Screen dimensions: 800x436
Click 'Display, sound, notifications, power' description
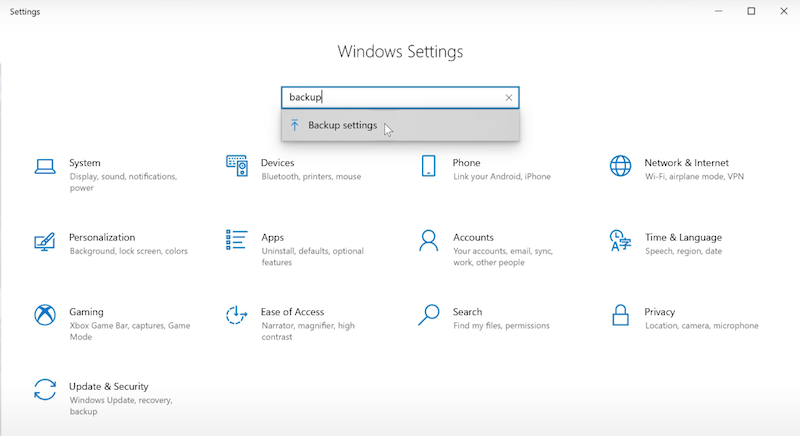123,182
